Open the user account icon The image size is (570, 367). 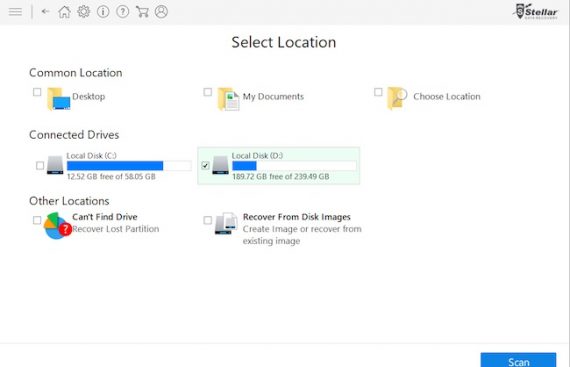tap(161, 12)
